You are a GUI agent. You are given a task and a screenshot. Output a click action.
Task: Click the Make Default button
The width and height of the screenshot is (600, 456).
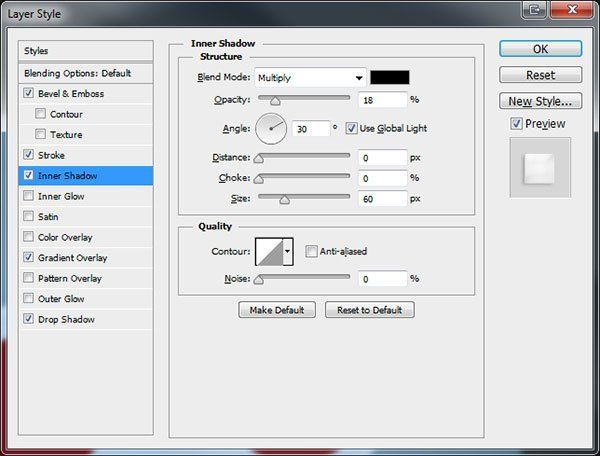[x=277, y=310]
